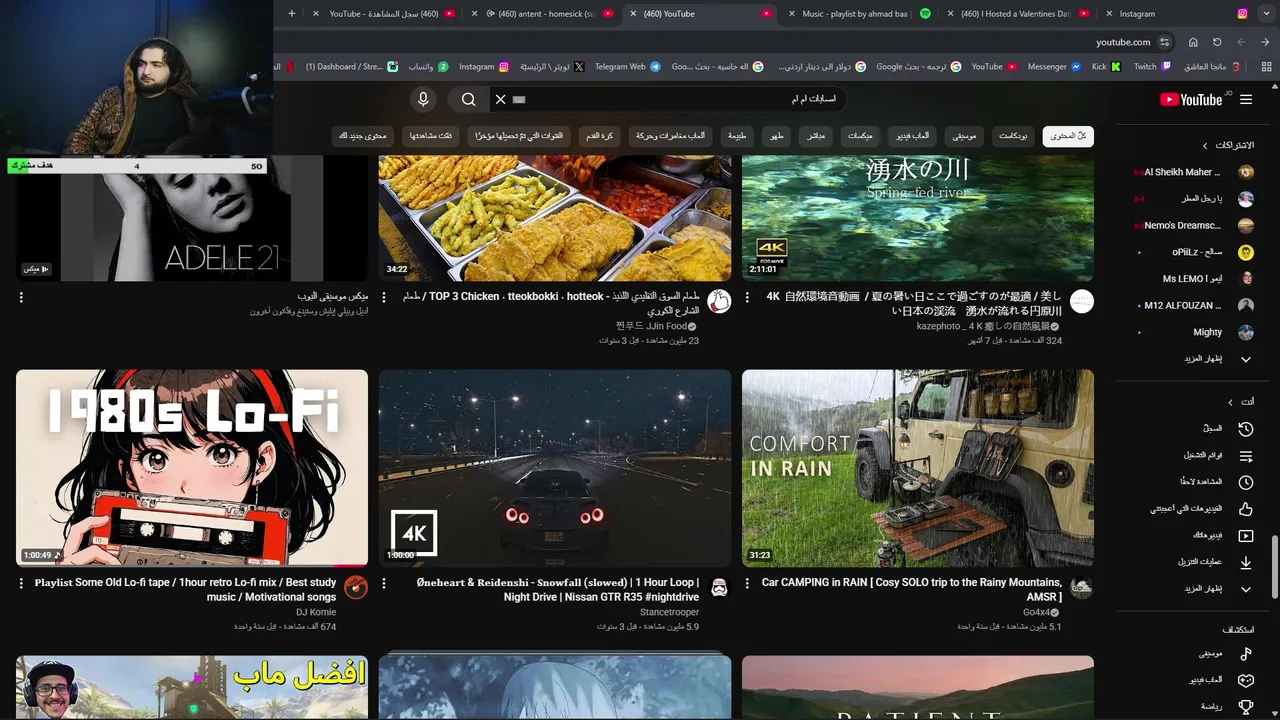Click the magnifier search button
This screenshot has height=720, width=1280.
click(468, 99)
